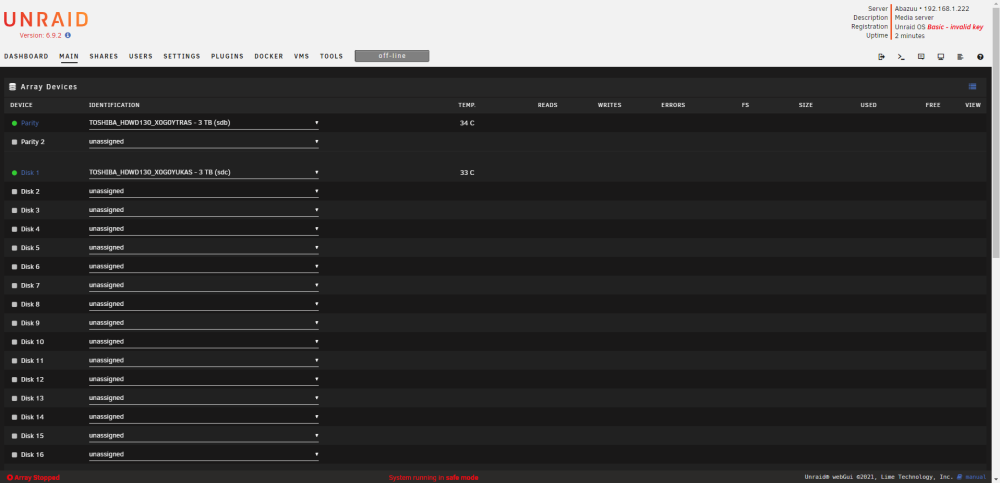The height and width of the screenshot is (483, 1000).
Task: Expand the Disk 2 unassigned dropdown
Action: [x=204, y=191]
